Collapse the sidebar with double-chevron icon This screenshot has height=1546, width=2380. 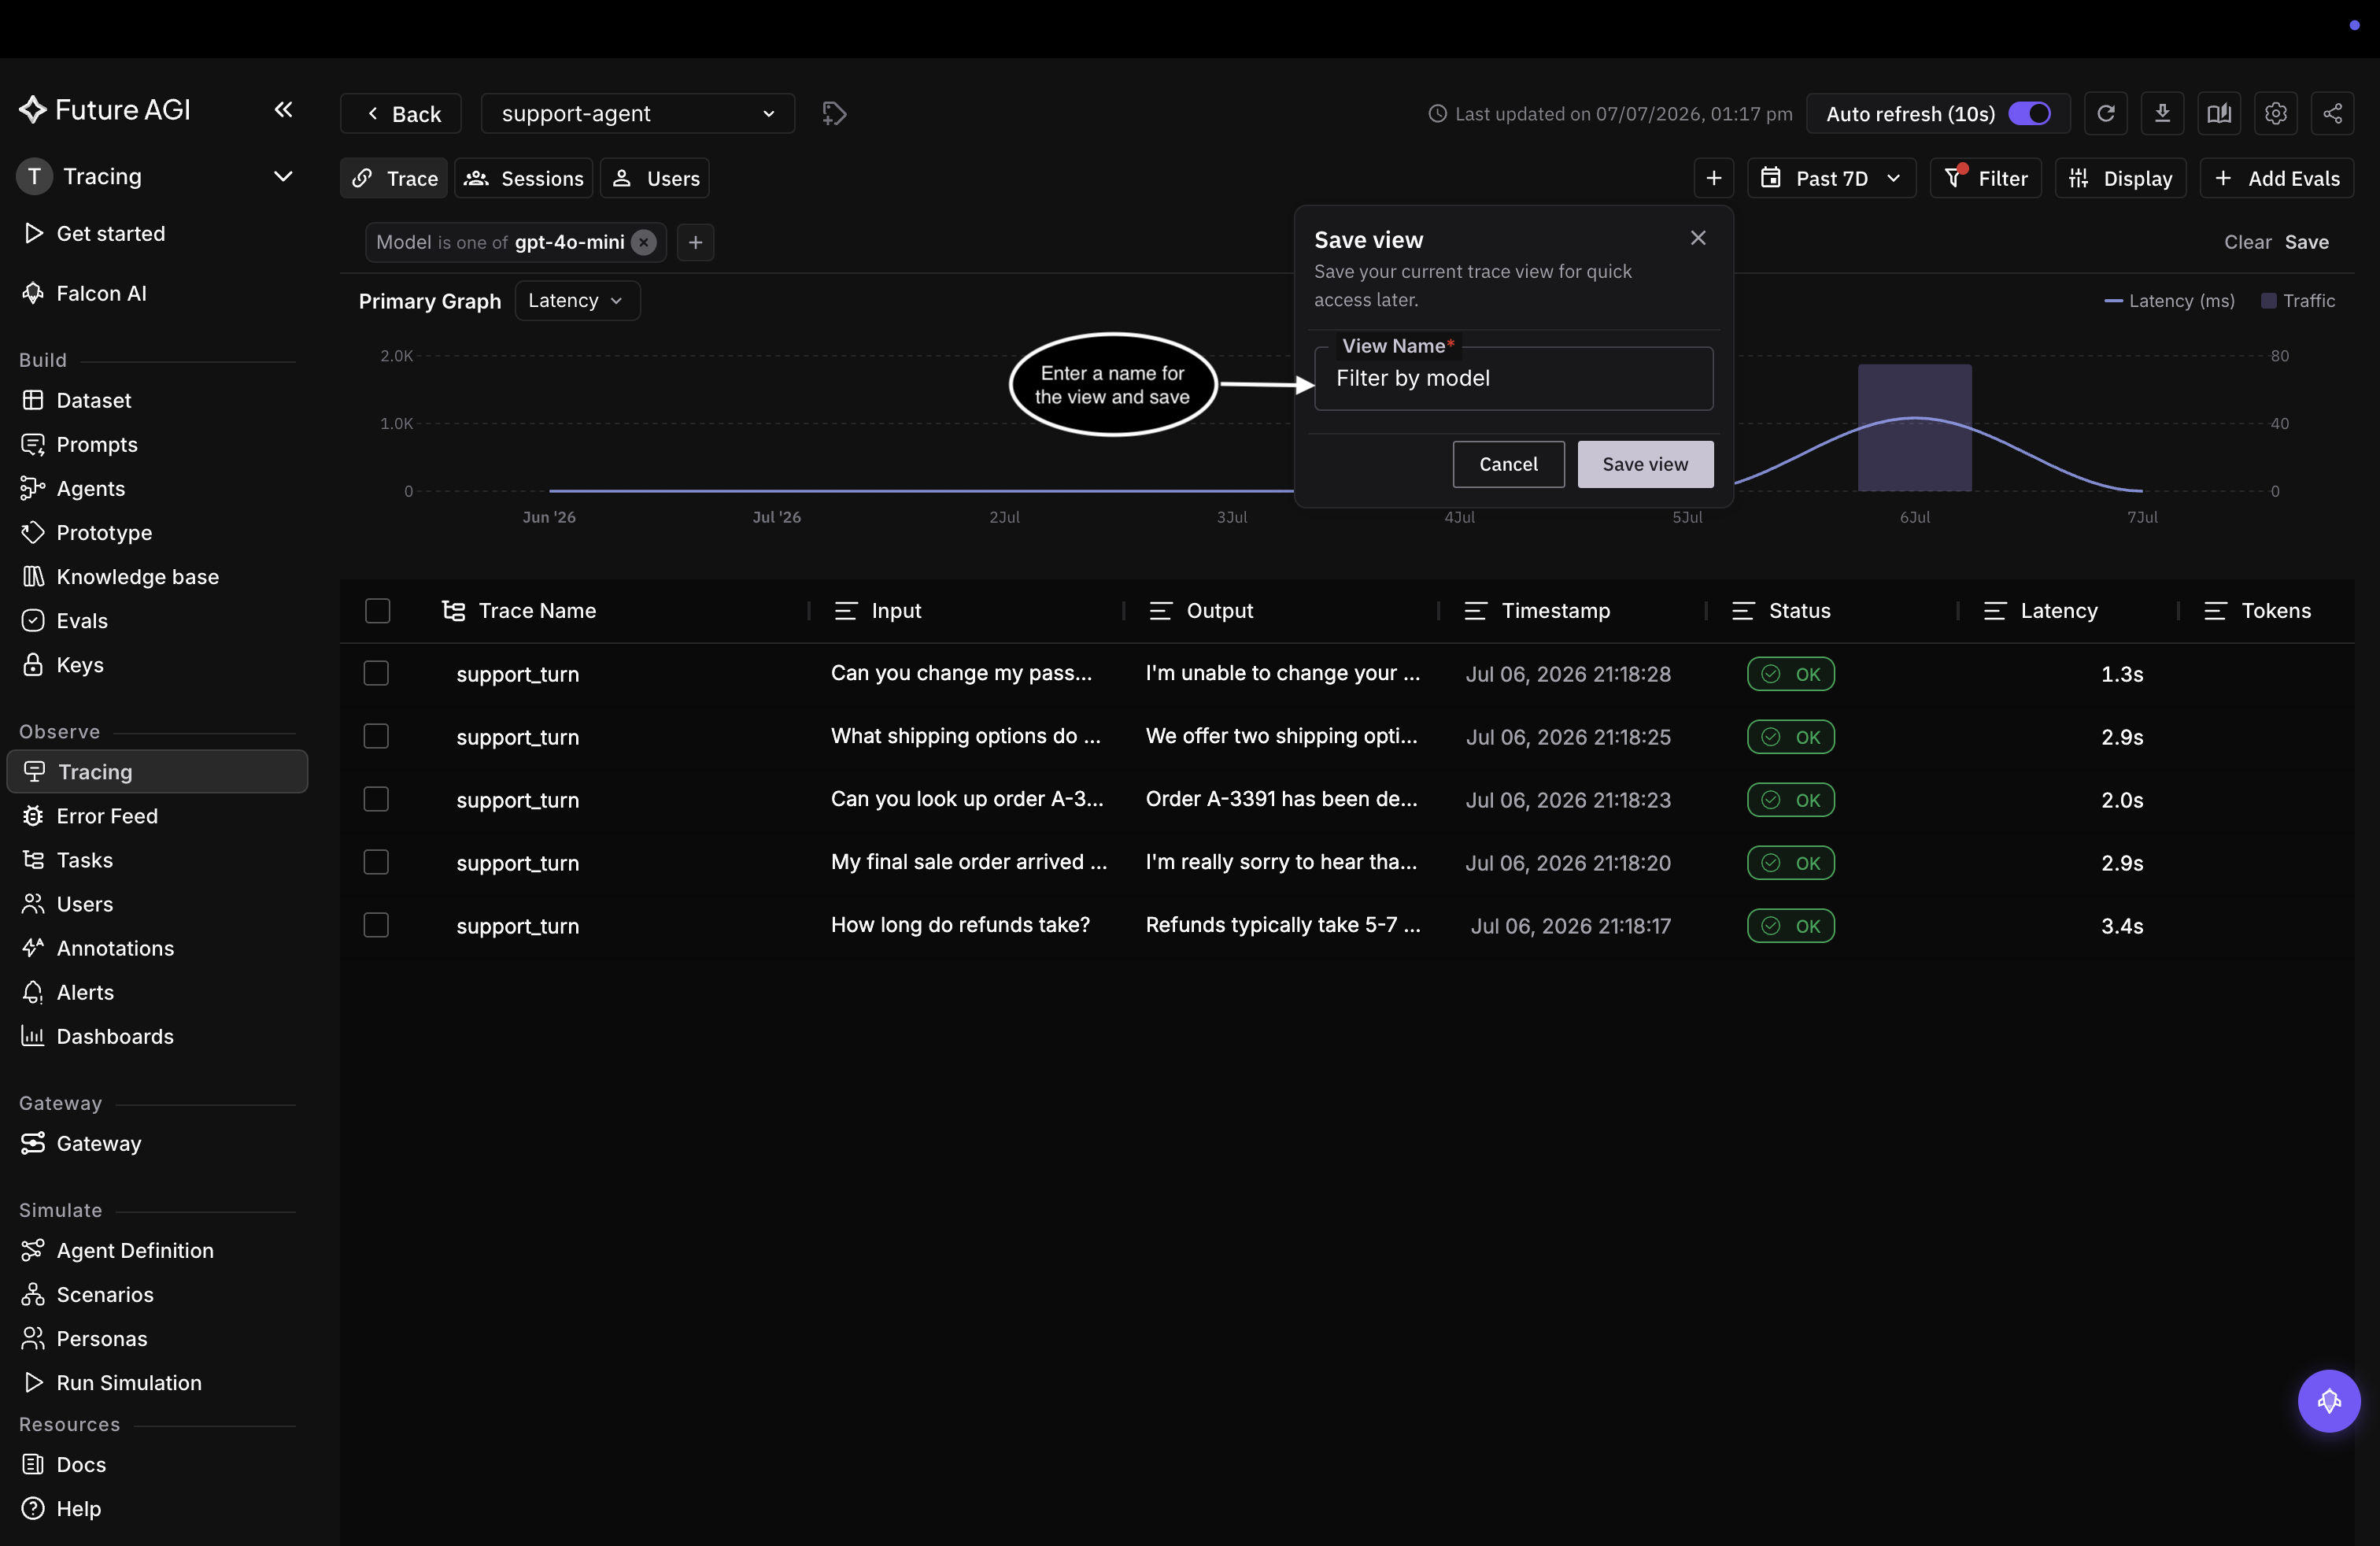[283, 109]
